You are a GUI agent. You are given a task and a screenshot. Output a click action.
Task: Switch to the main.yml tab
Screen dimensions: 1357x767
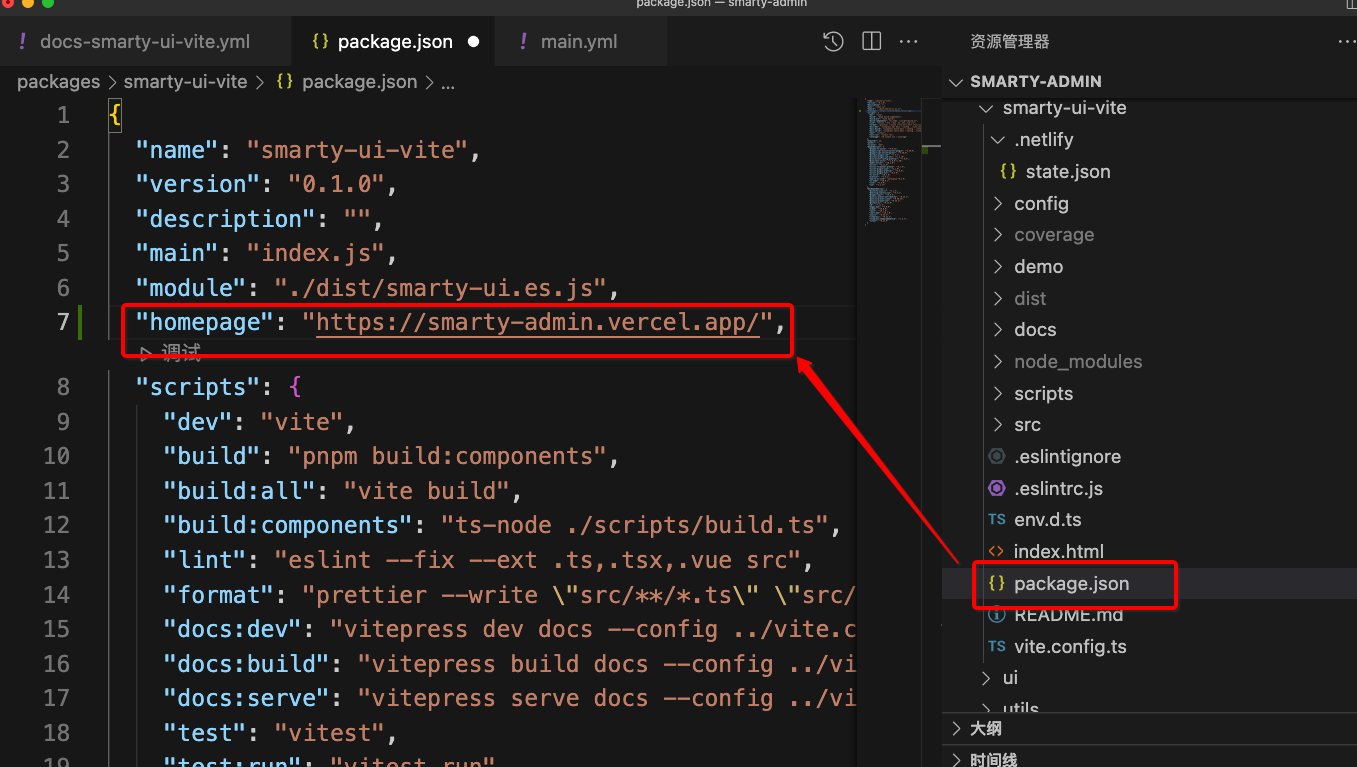[578, 42]
